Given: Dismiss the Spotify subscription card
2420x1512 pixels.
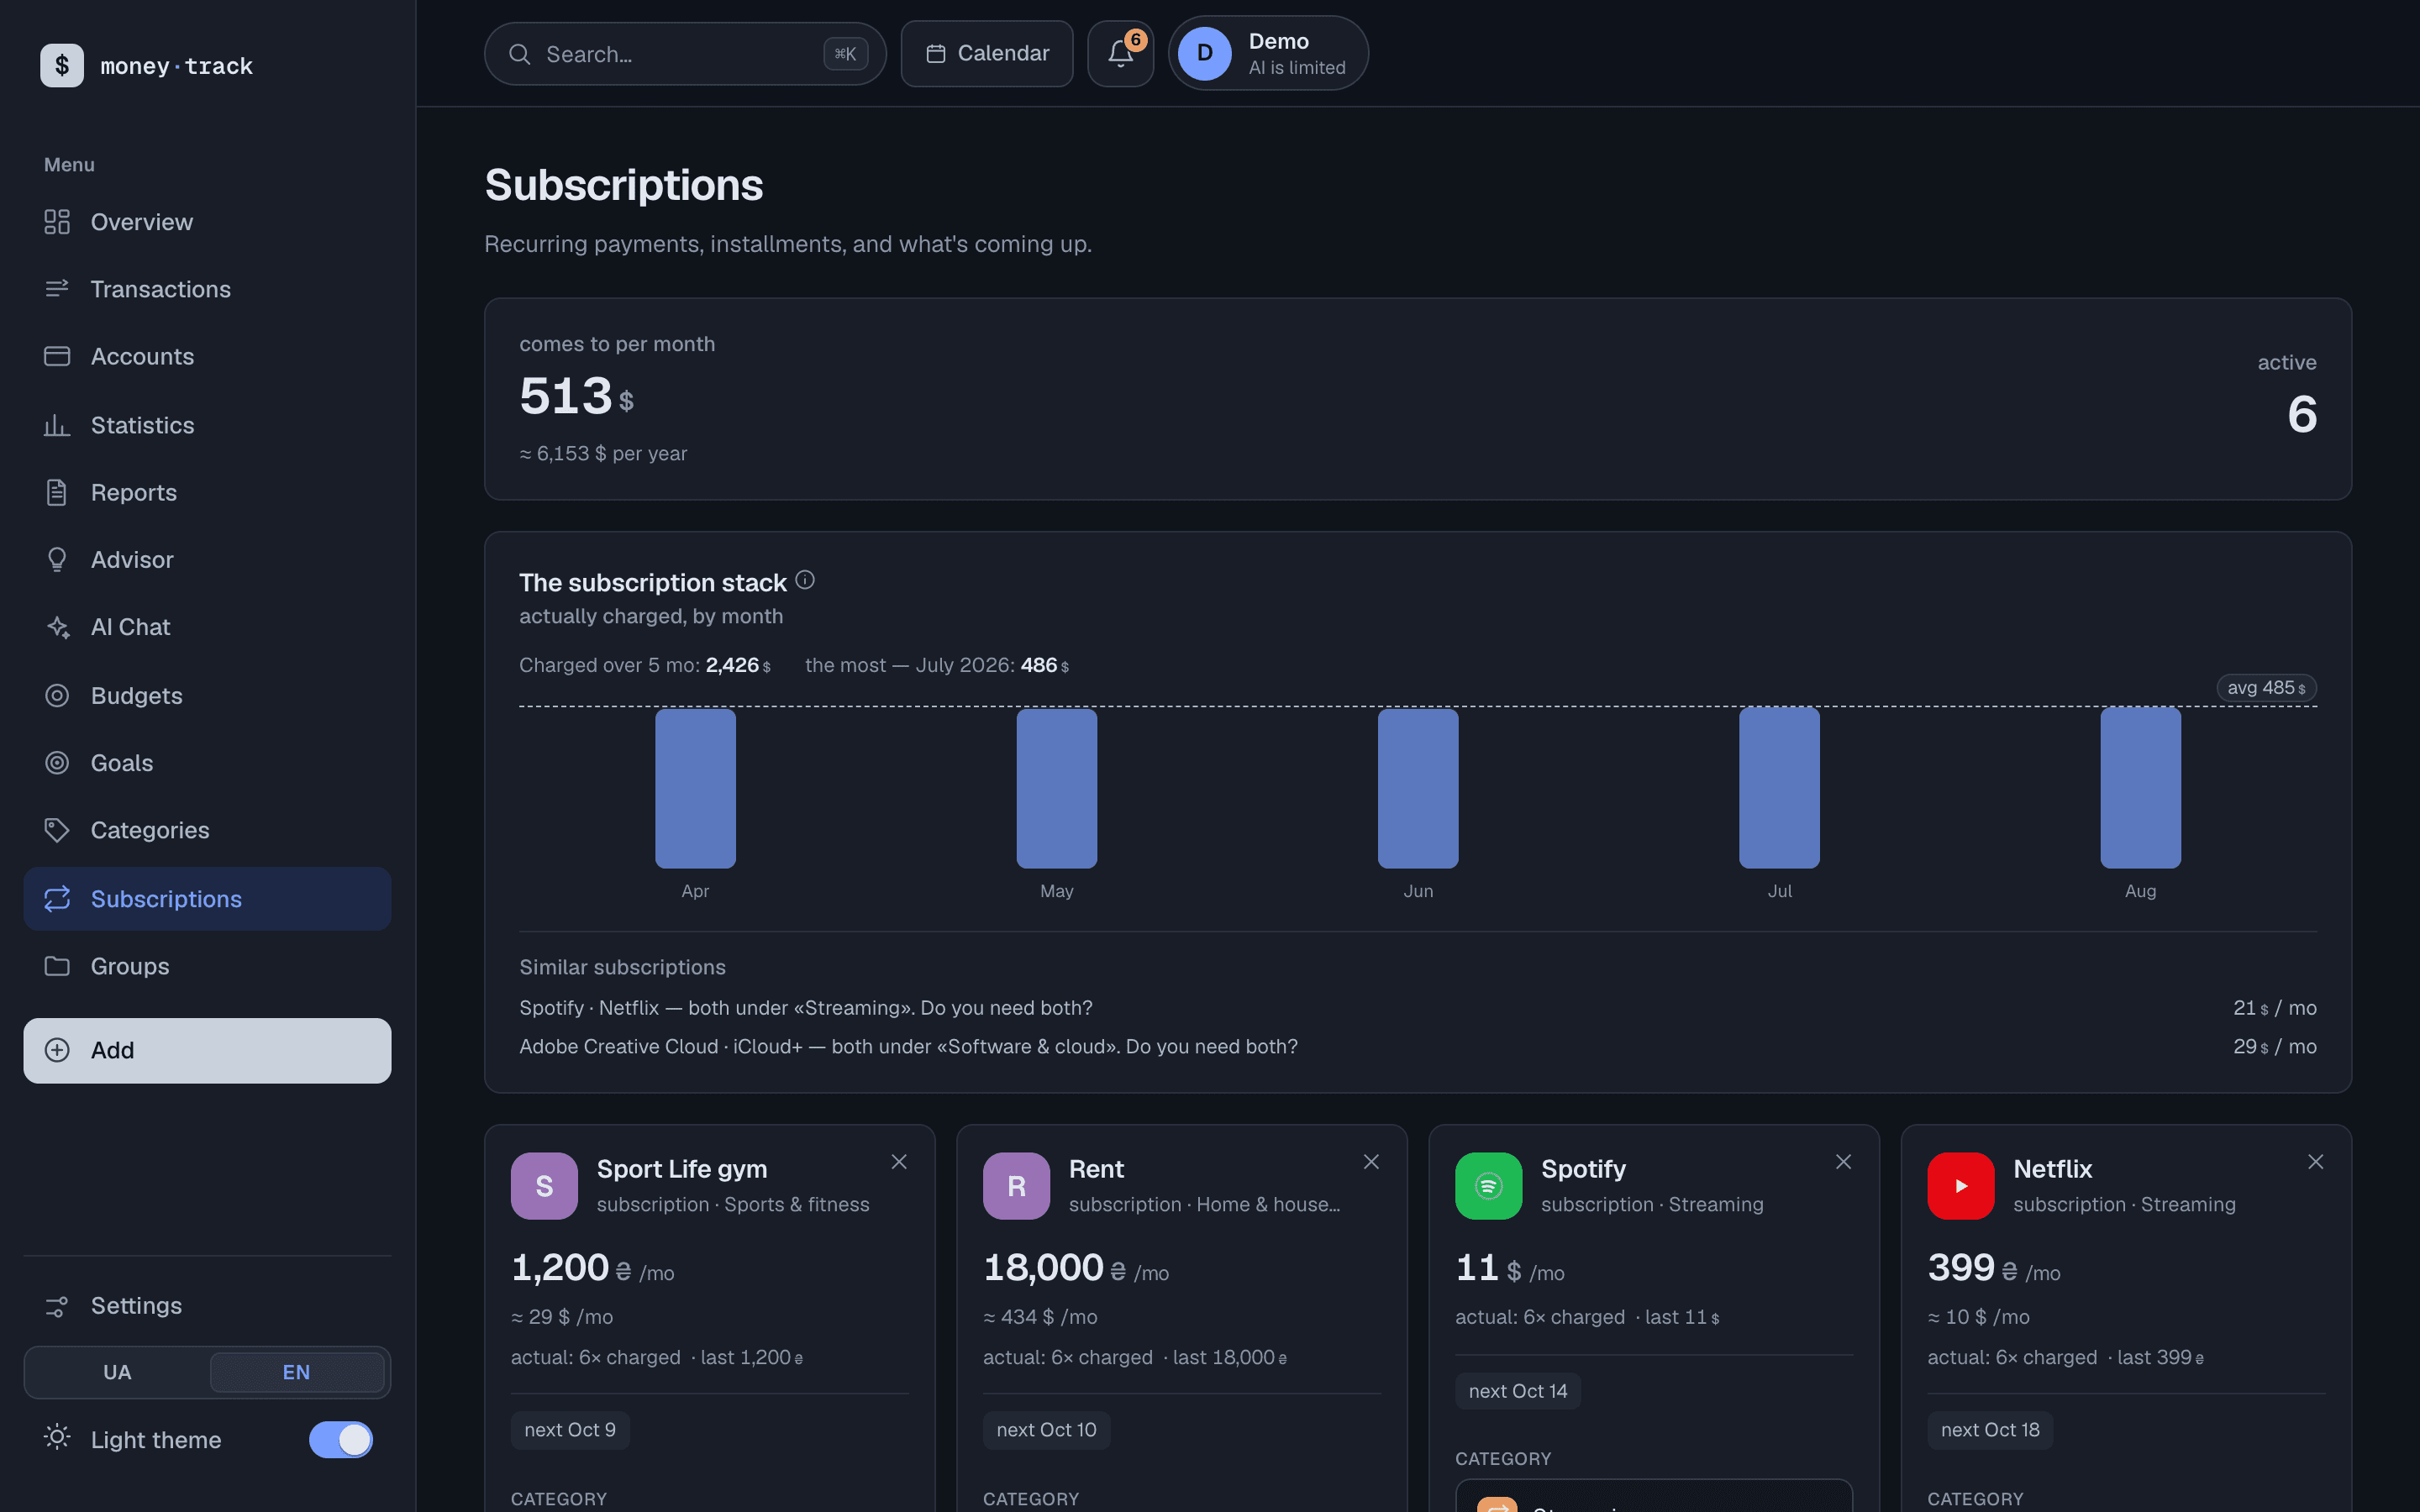Looking at the screenshot, I should coord(1843,1162).
